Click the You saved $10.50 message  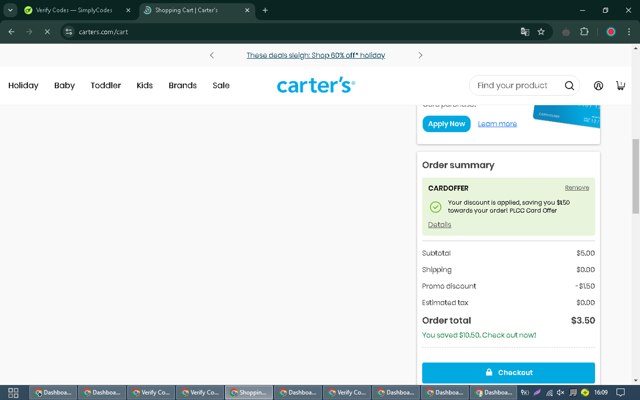click(479, 335)
